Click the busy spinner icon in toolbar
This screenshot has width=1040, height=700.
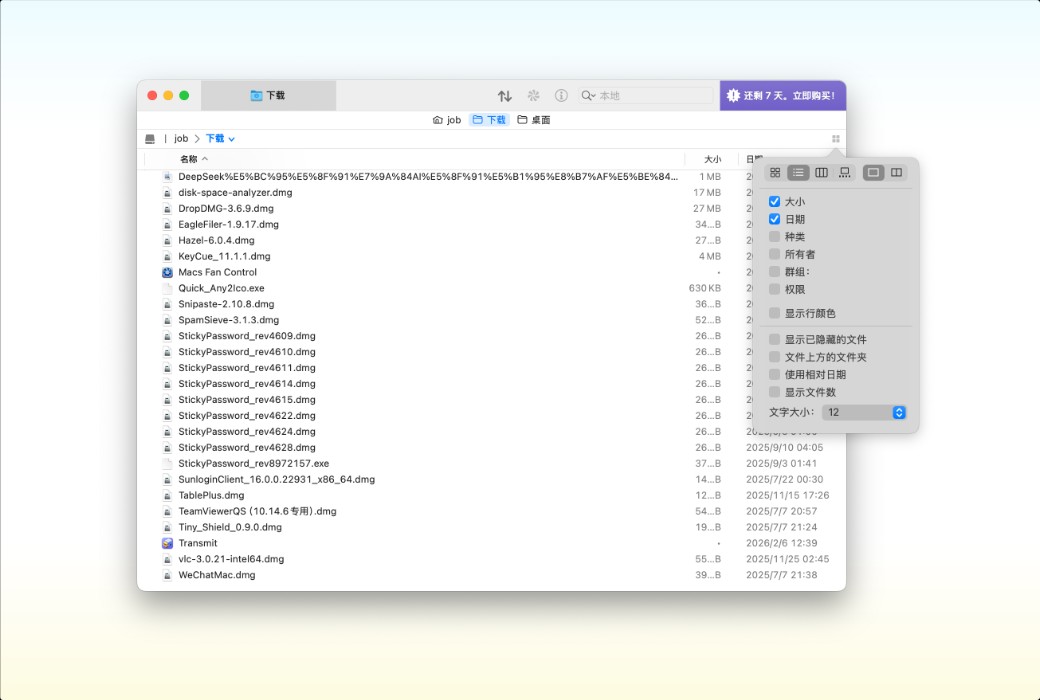[x=533, y=96]
